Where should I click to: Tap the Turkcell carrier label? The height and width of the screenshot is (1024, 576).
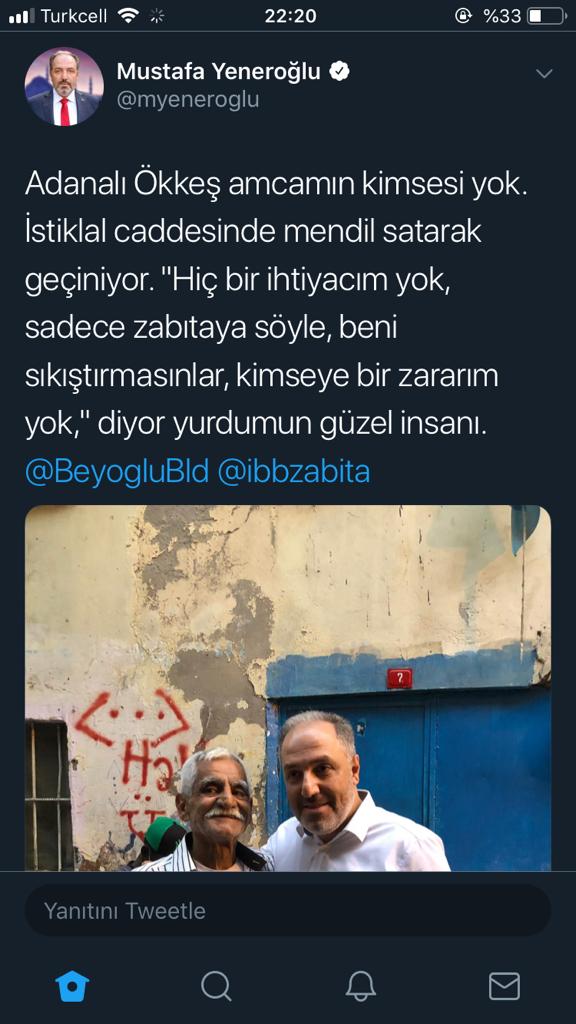click(x=74, y=16)
